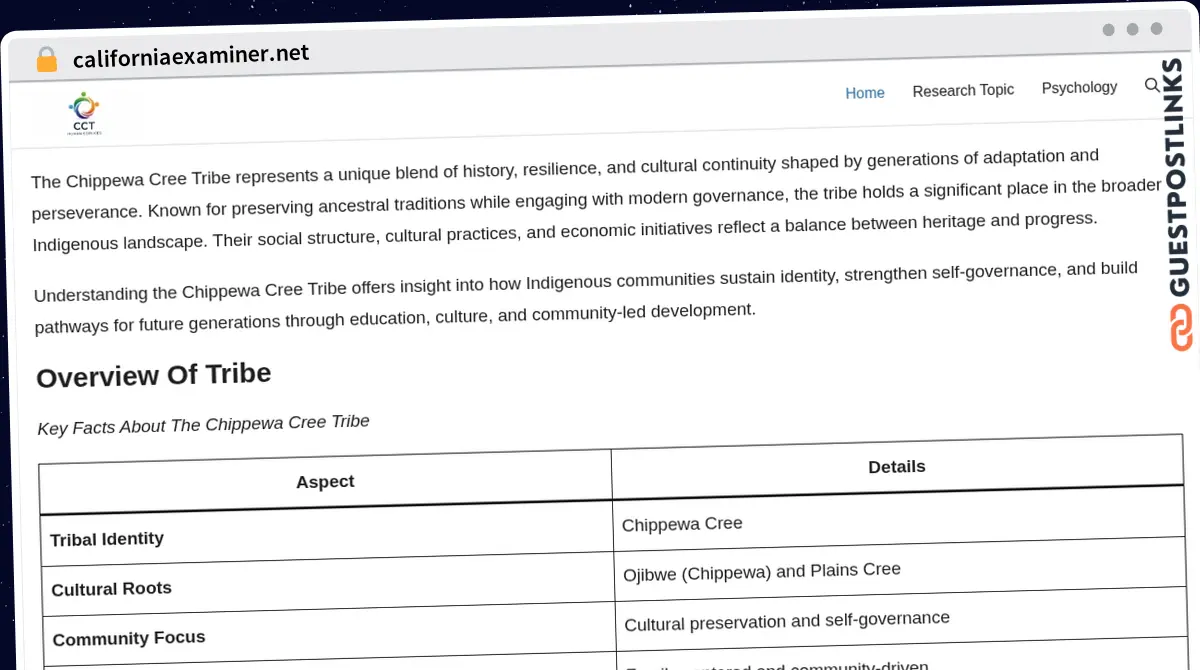Screen dimensions: 1200x670
Task: Select the Aspect column header
Action: point(325,481)
